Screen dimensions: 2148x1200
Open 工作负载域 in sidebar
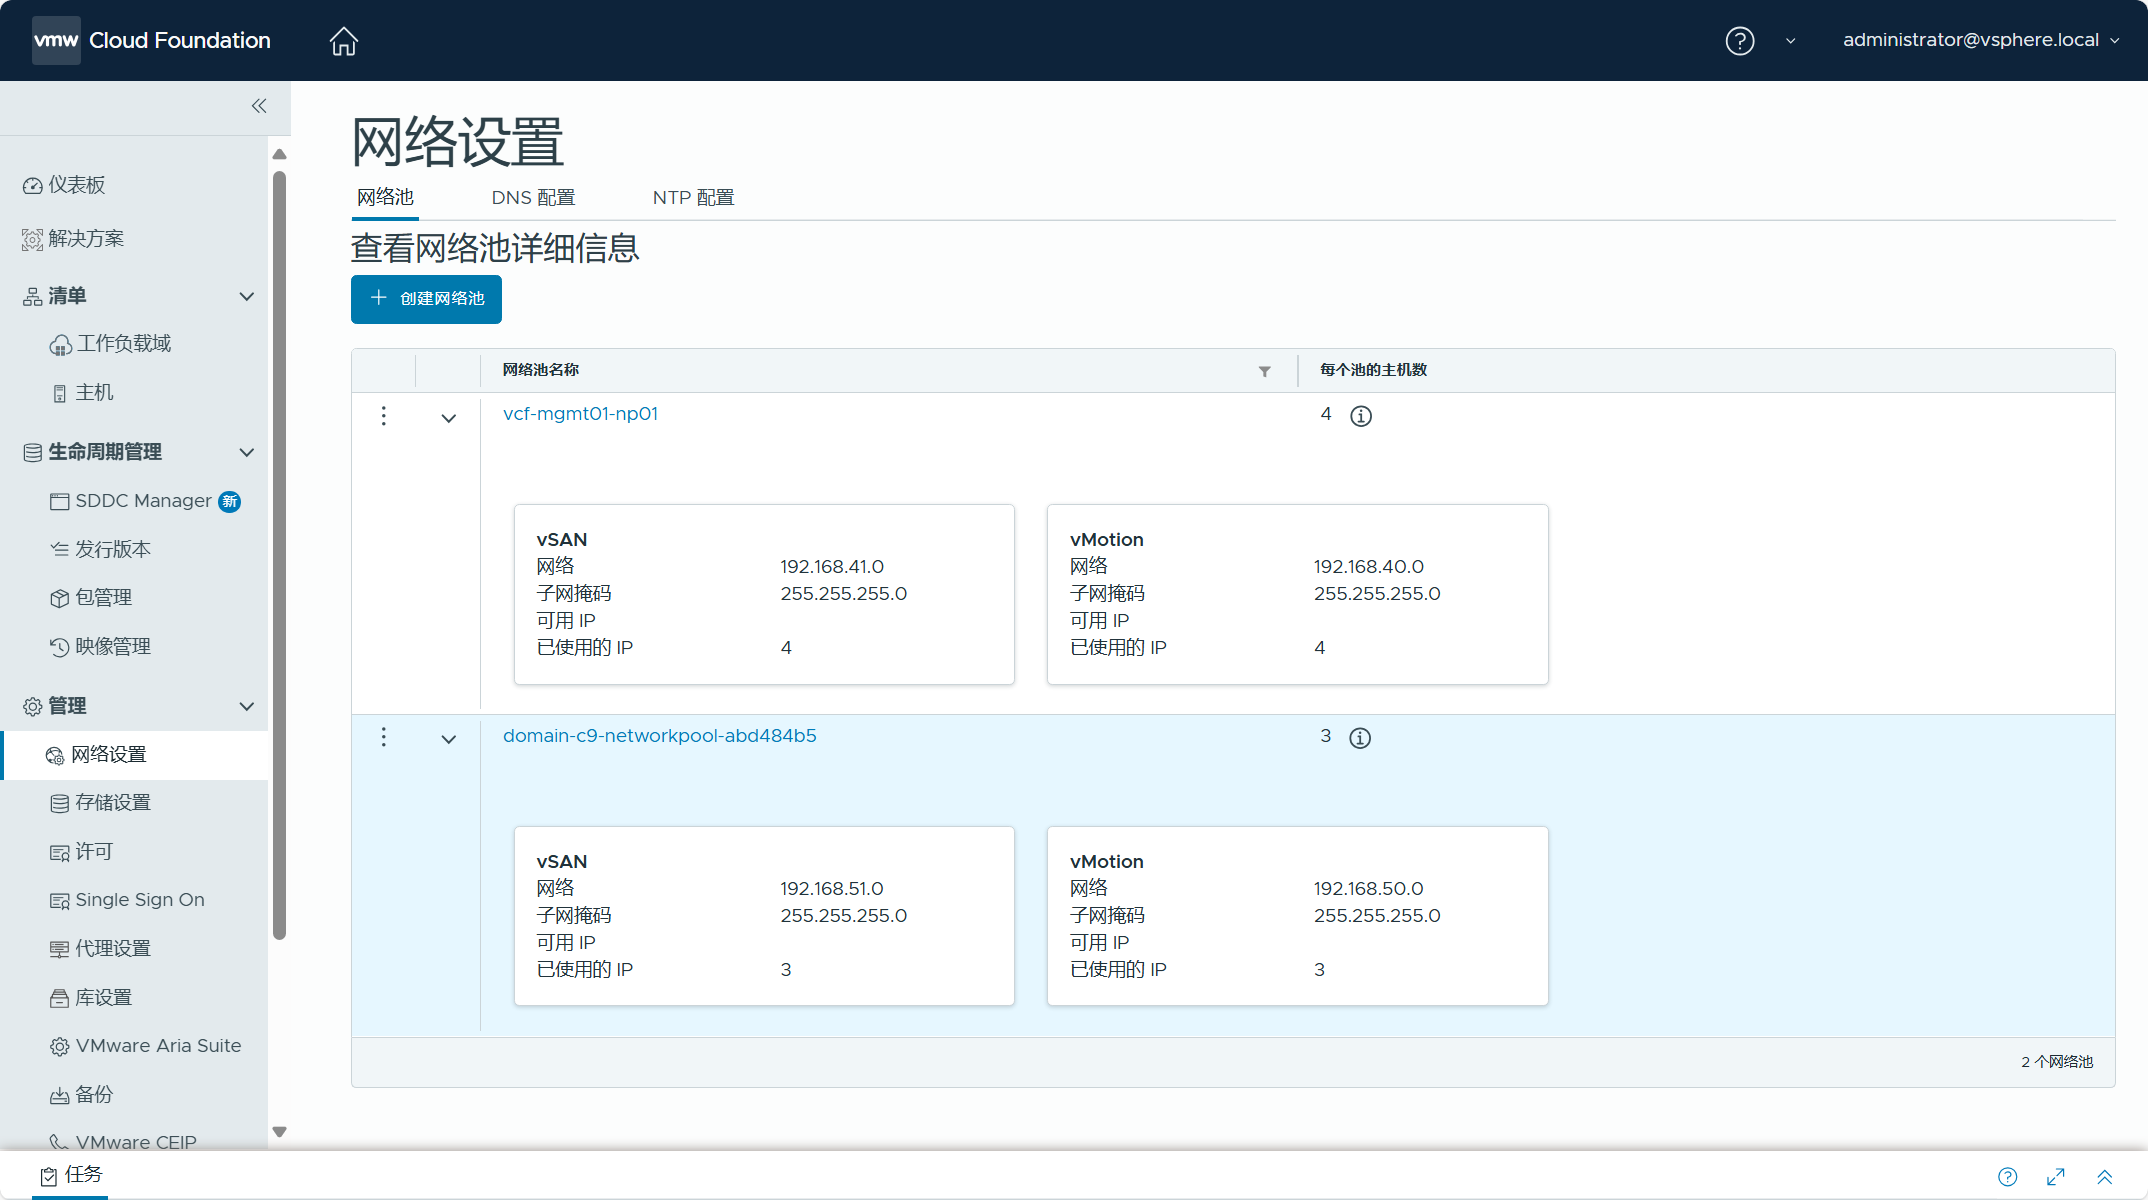111,344
